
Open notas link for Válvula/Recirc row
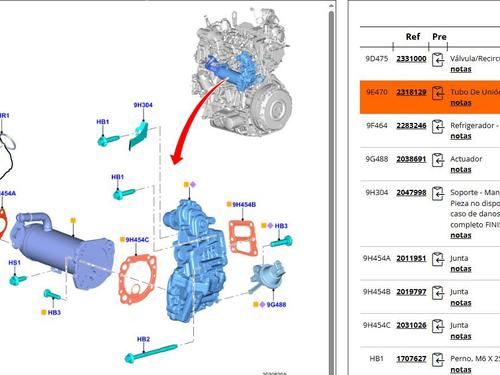coord(461,69)
